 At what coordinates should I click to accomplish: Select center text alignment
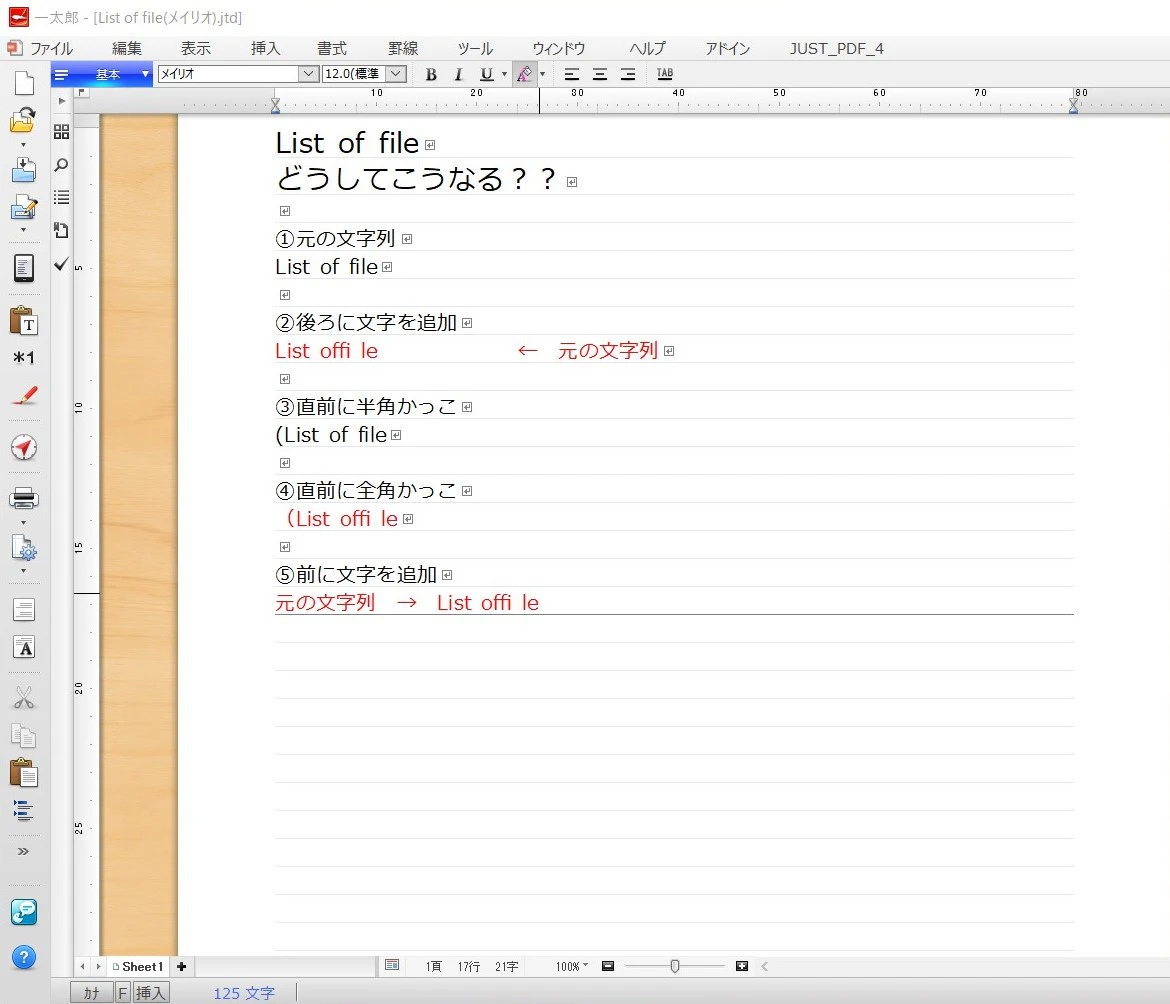click(599, 74)
